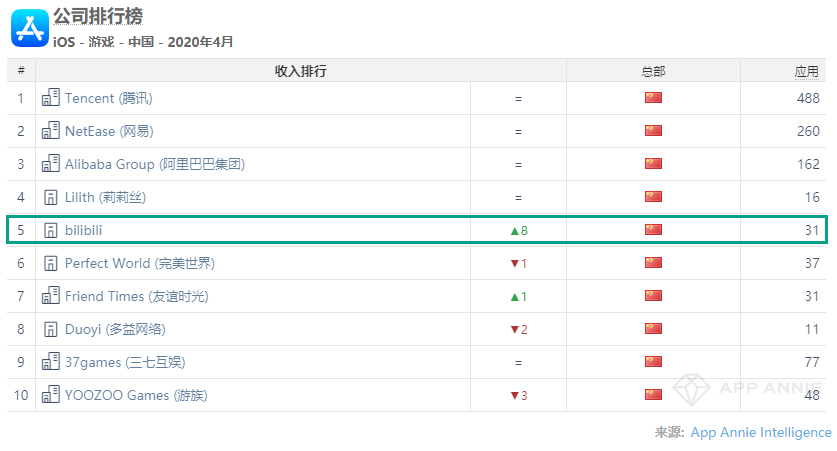Click the app count 488 for Tencent
Image resolution: width=837 pixels, height=451 pixels.
pyautogui.click(x=807, y=98)
